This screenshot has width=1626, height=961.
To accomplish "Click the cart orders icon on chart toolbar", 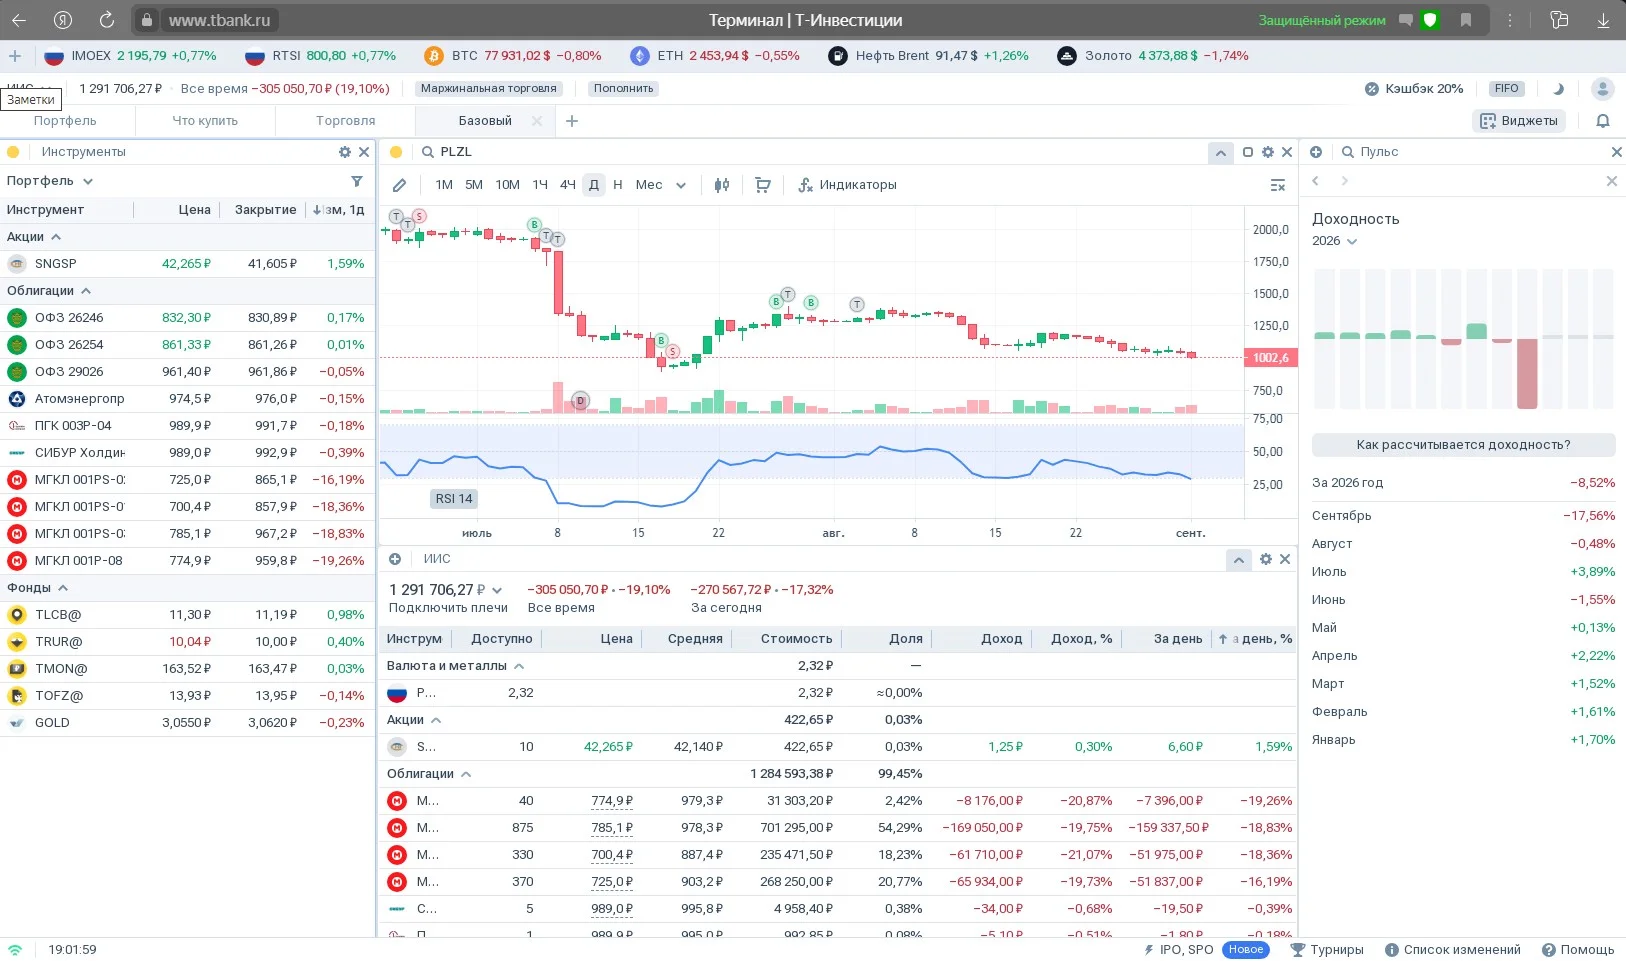I will (763, 185).
